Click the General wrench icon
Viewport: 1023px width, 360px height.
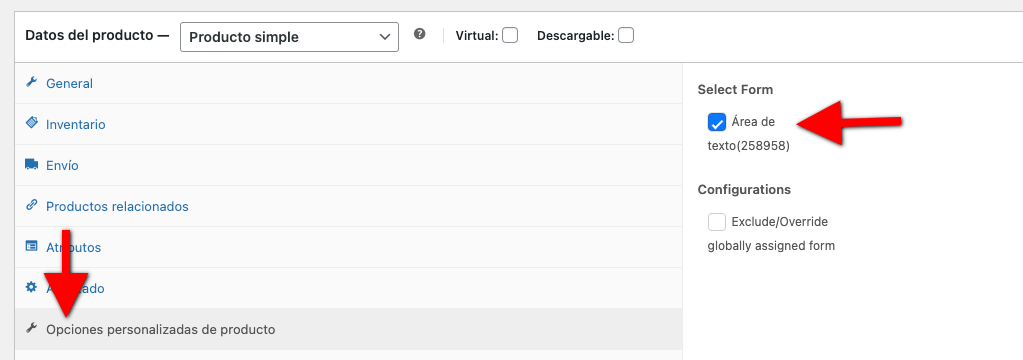(x=31, y=82)
